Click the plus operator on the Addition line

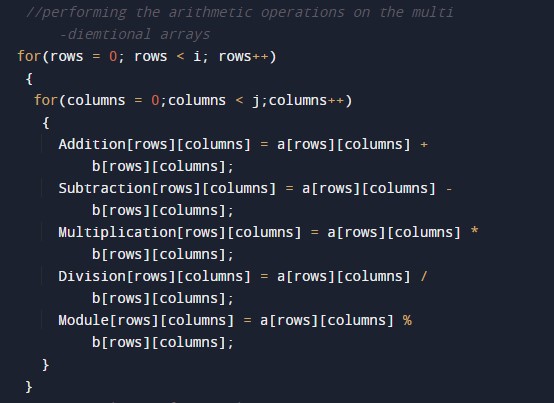[424, 144]
